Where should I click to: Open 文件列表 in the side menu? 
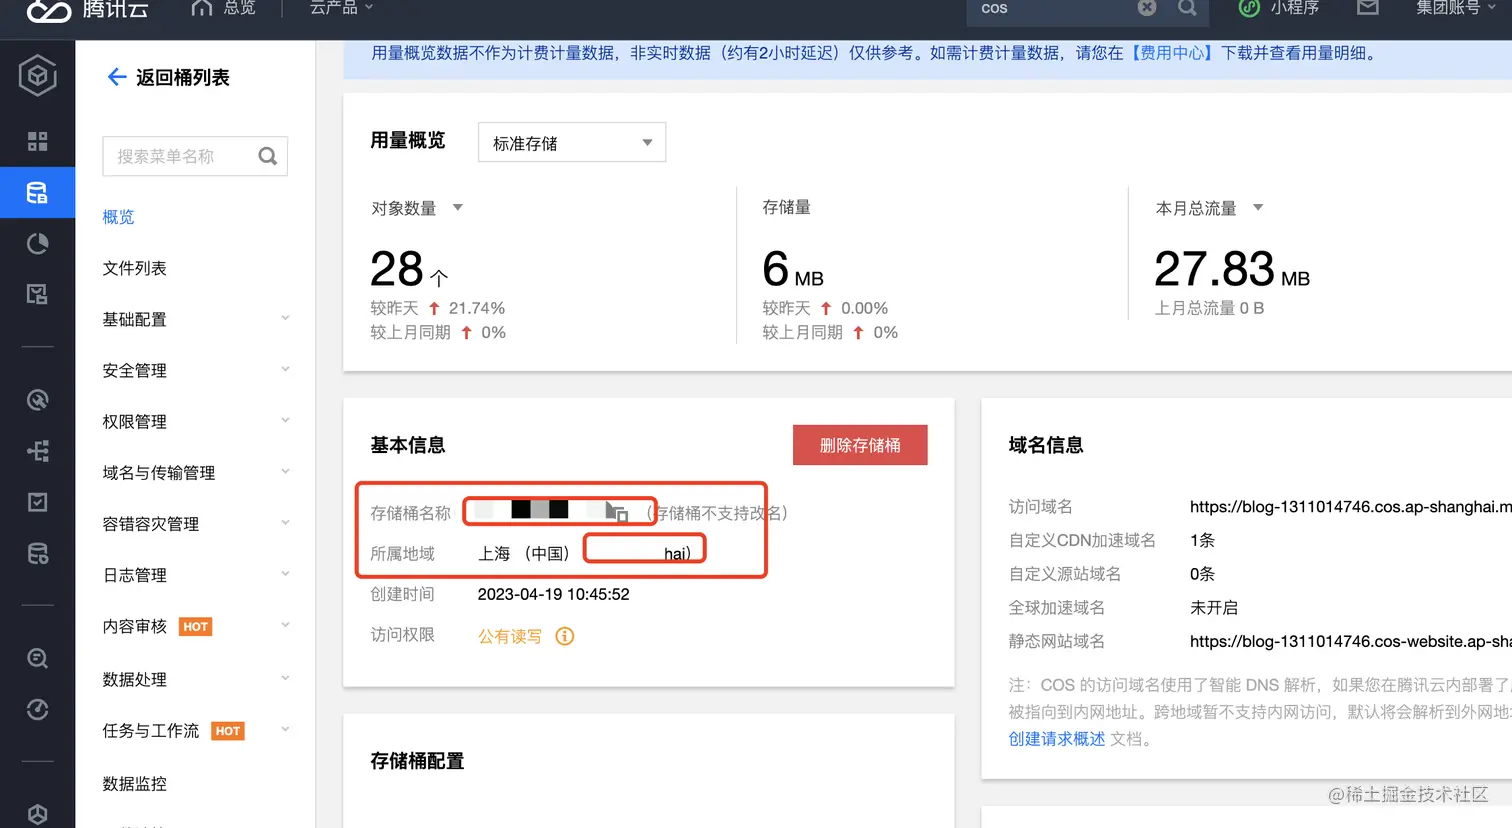(x=134, y=268)
